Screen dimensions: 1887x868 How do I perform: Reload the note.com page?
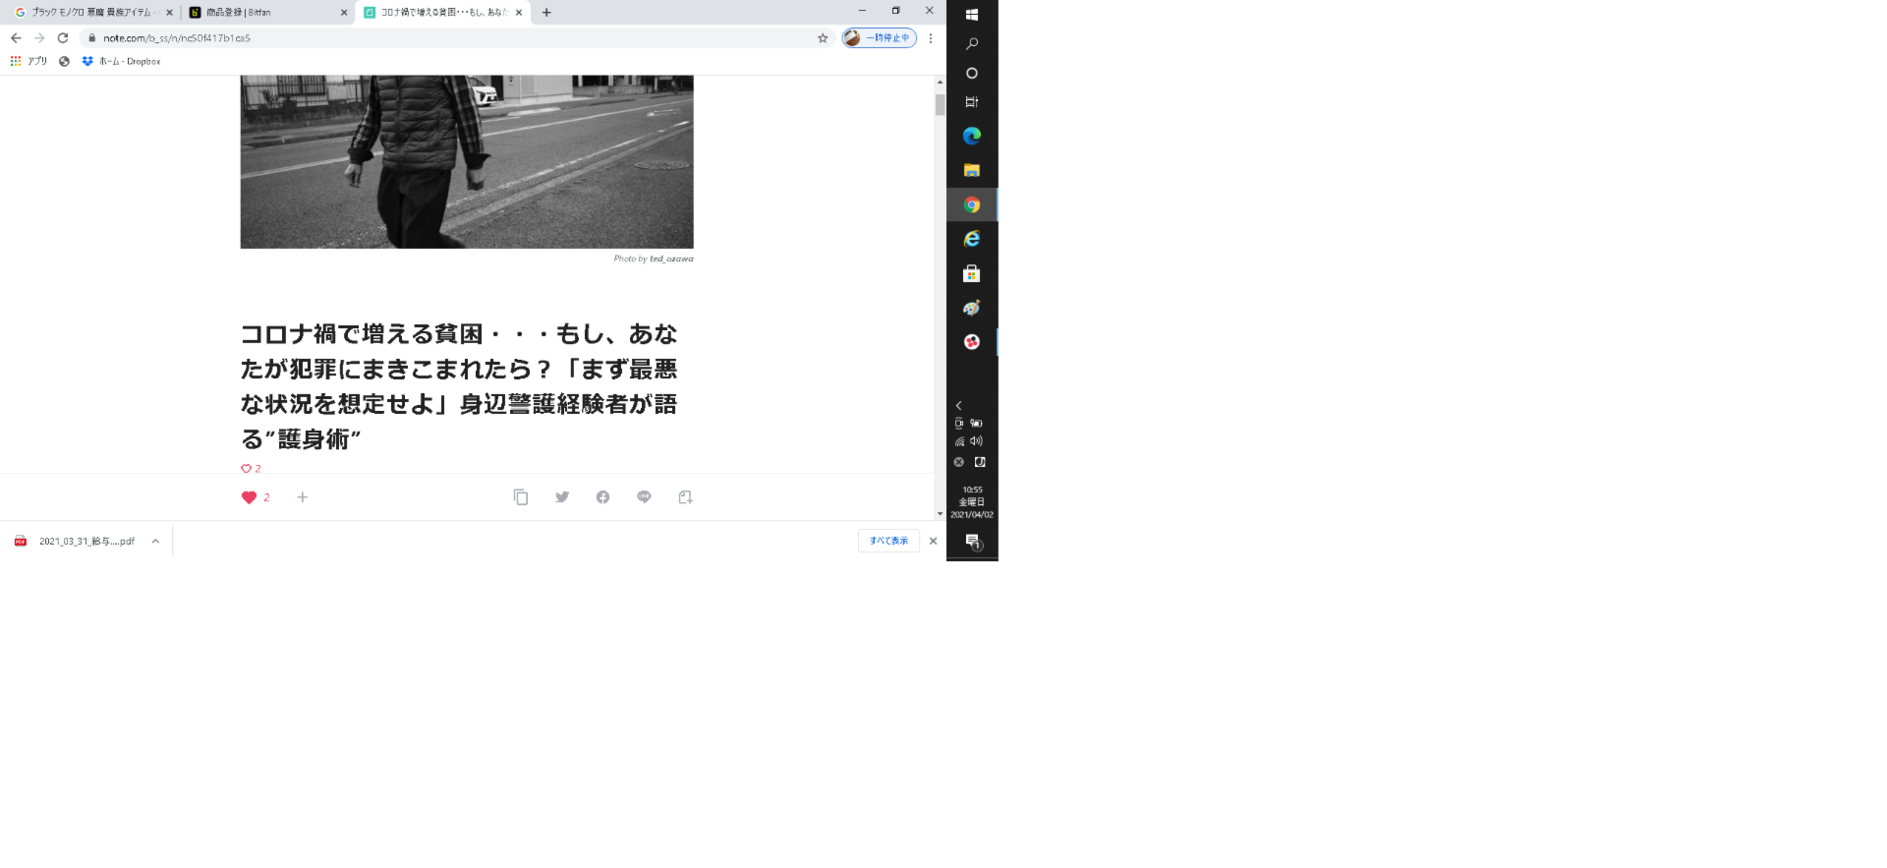[63, 38]
